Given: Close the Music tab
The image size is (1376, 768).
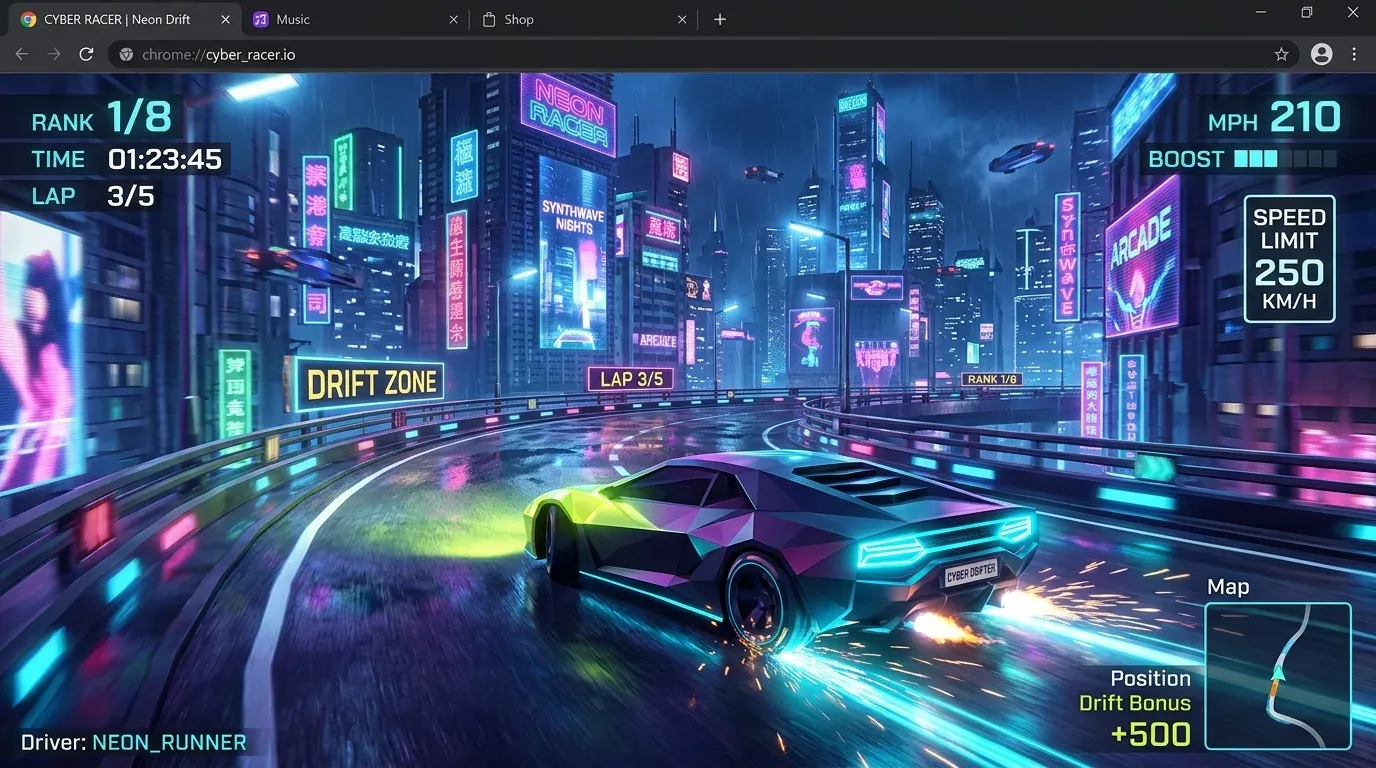Looking at the screenshot, I should [x=453, y=19].
